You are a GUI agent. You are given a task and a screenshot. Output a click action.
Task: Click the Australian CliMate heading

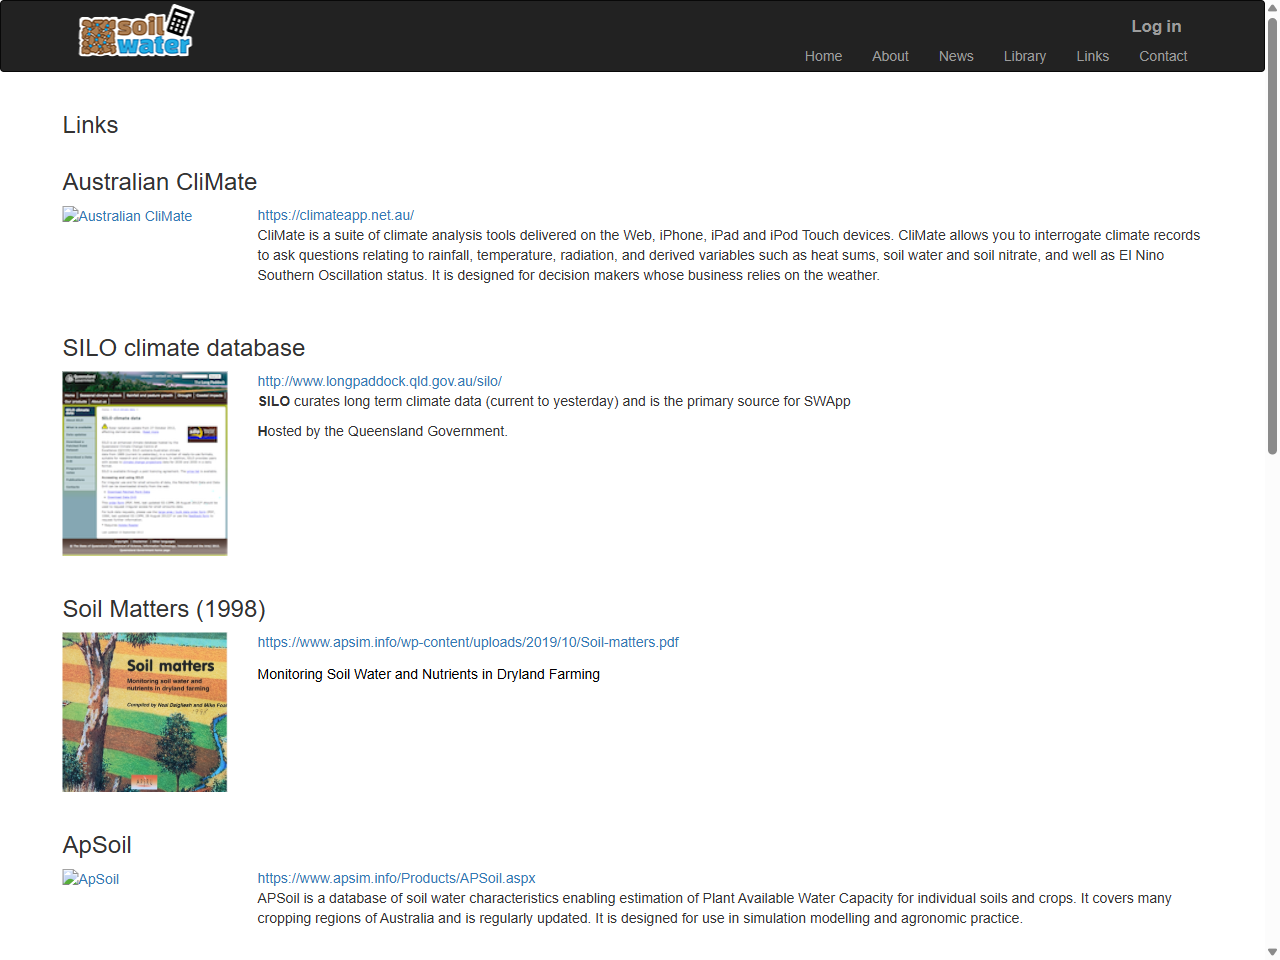click(159, 182)
